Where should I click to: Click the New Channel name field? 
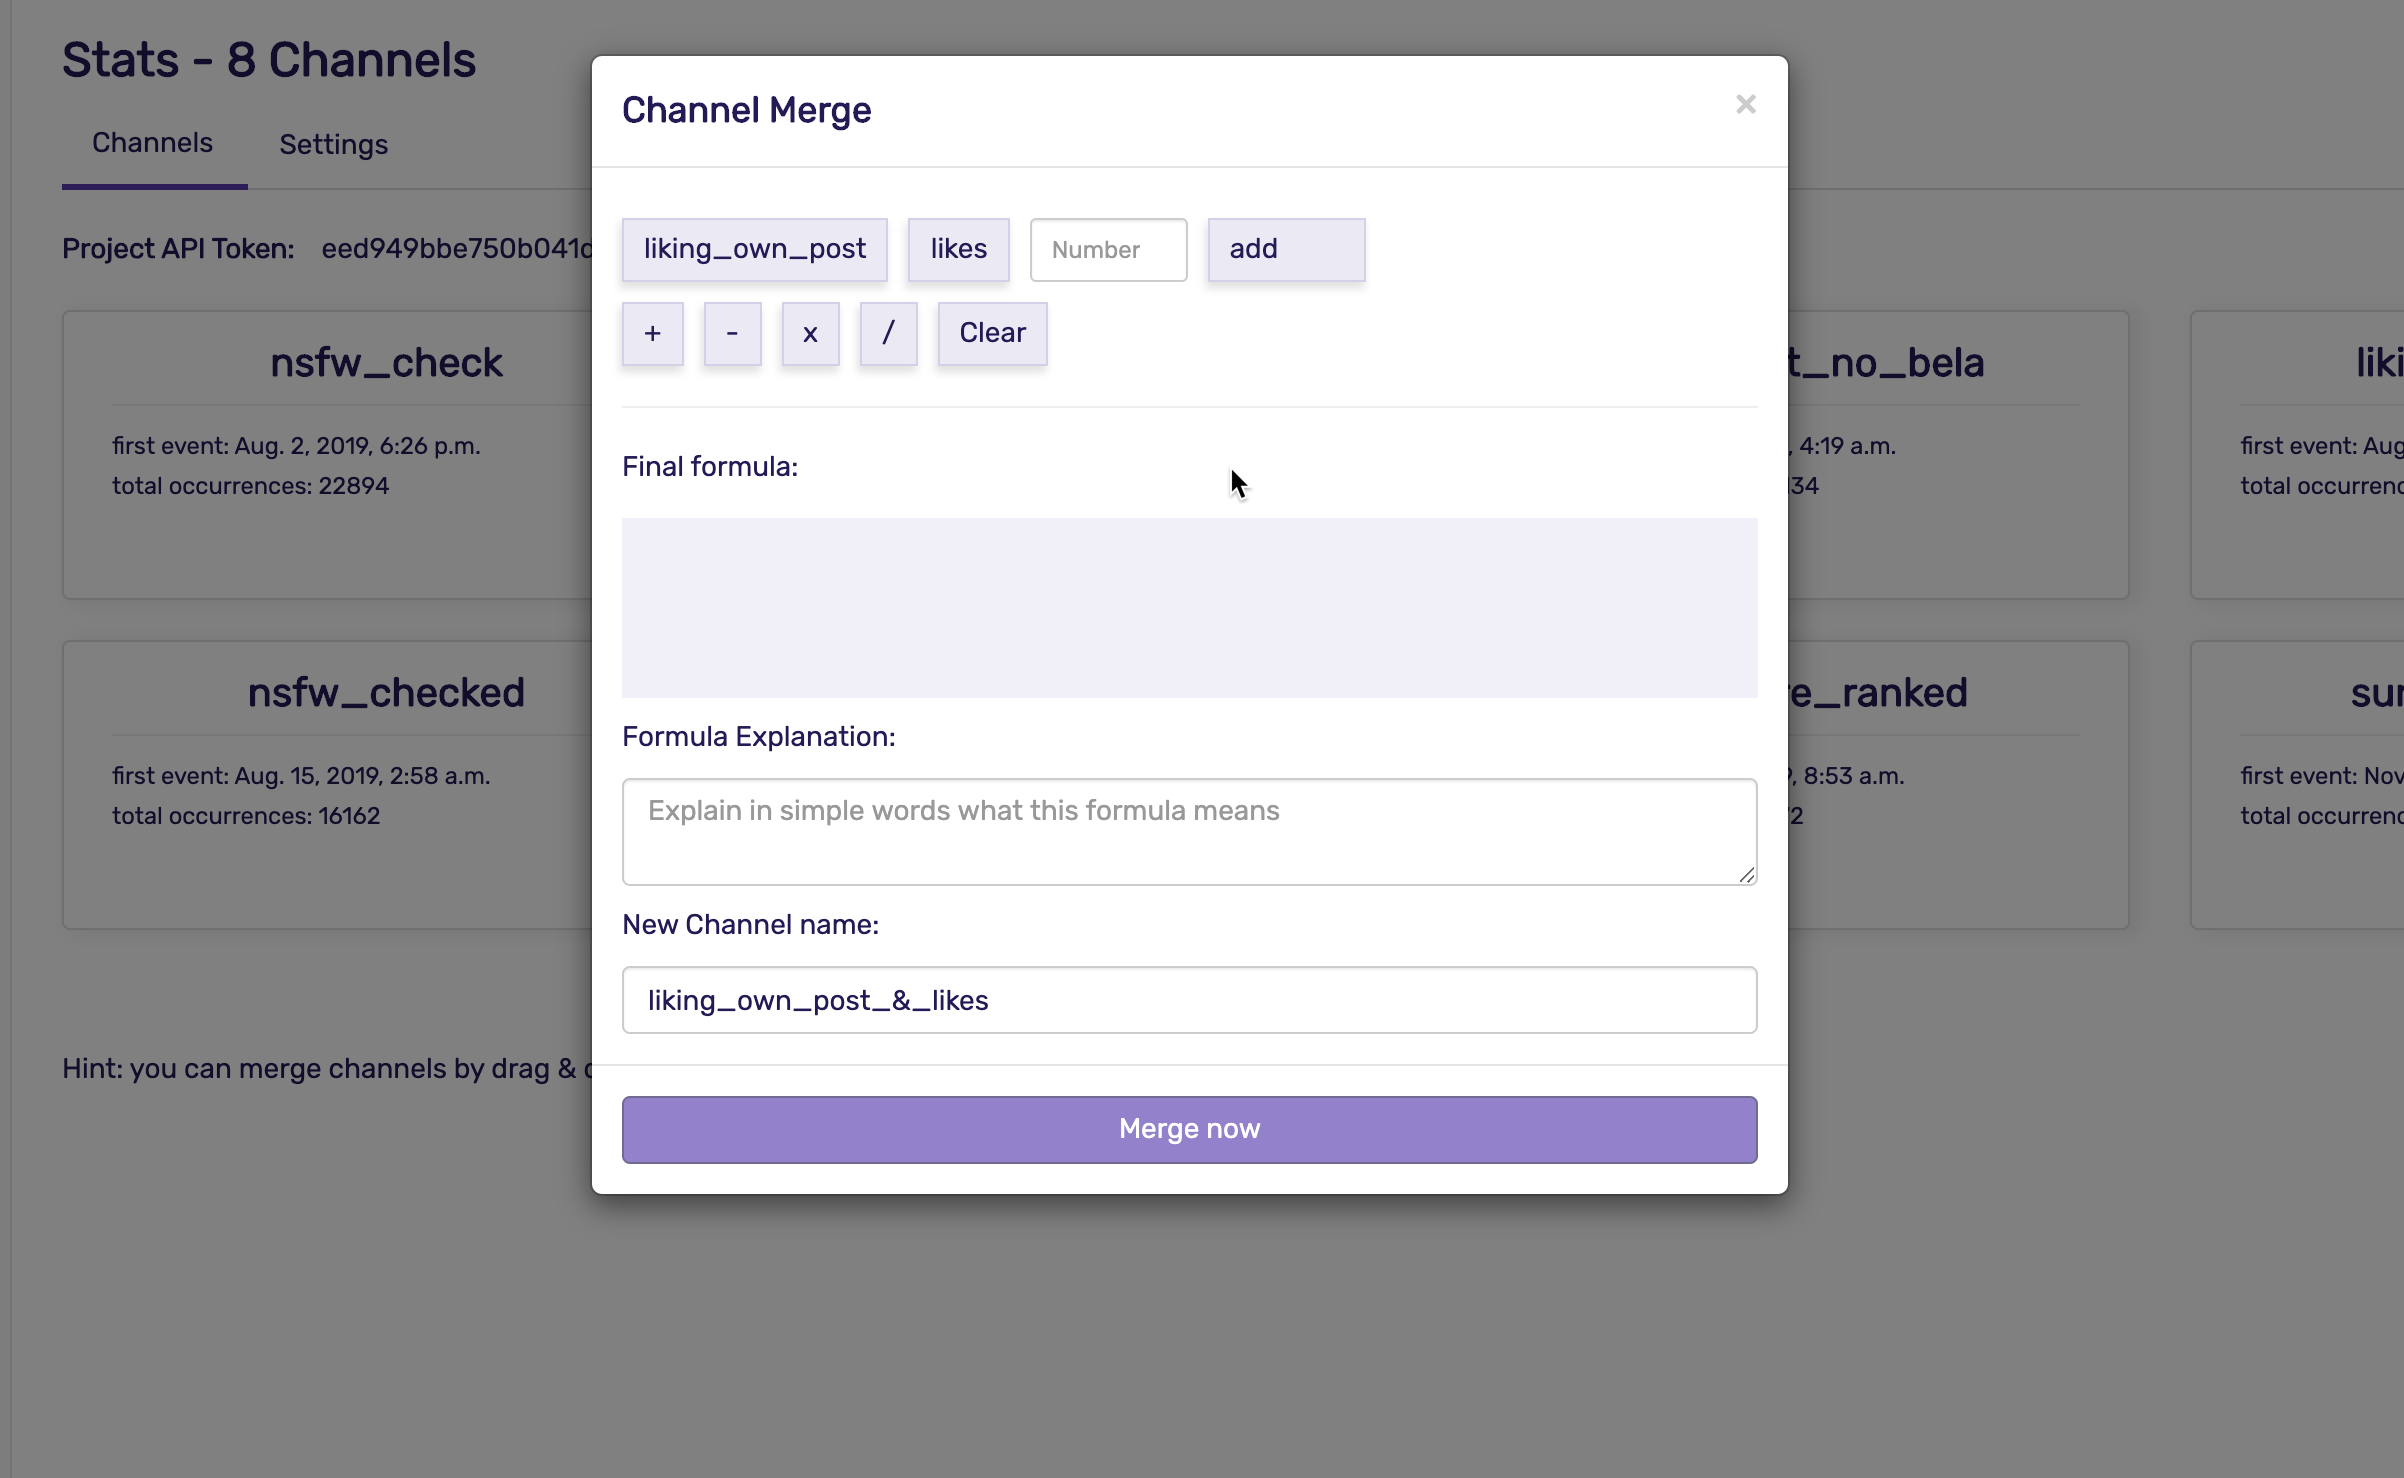[1189, 1000]
